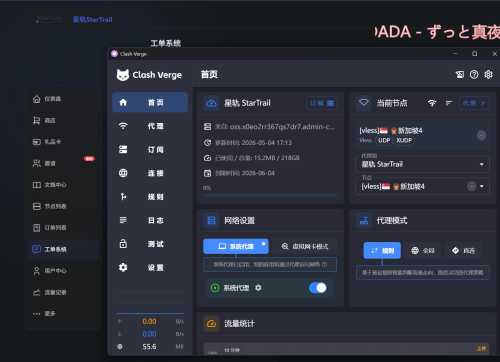Click the lightweight-mode icon in 首页 header
The width and height of the screenshot is (500, 362).
click(x=460, y=74)
